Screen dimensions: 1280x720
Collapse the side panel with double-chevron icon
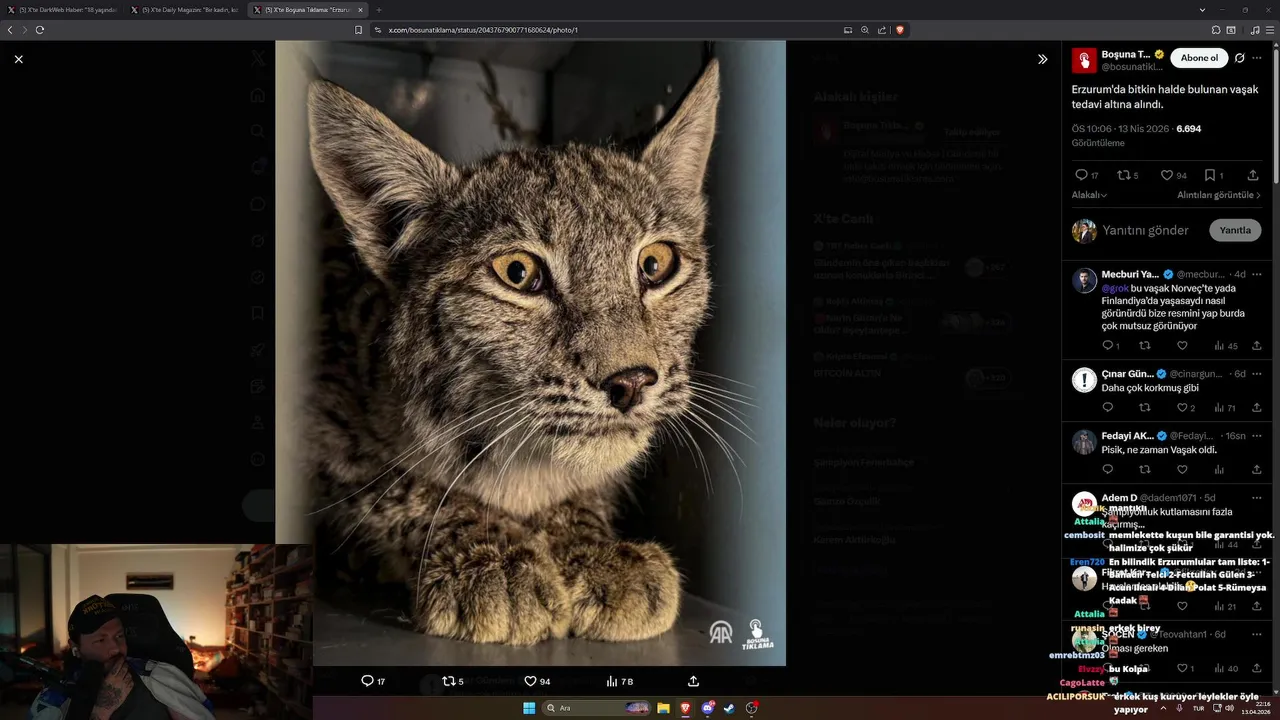[1042, 59]
